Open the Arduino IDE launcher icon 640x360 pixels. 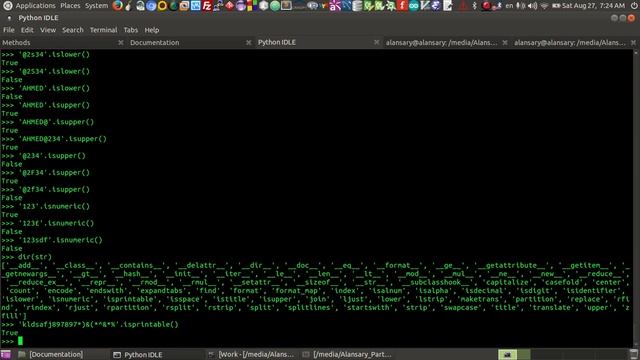(413, 6)
